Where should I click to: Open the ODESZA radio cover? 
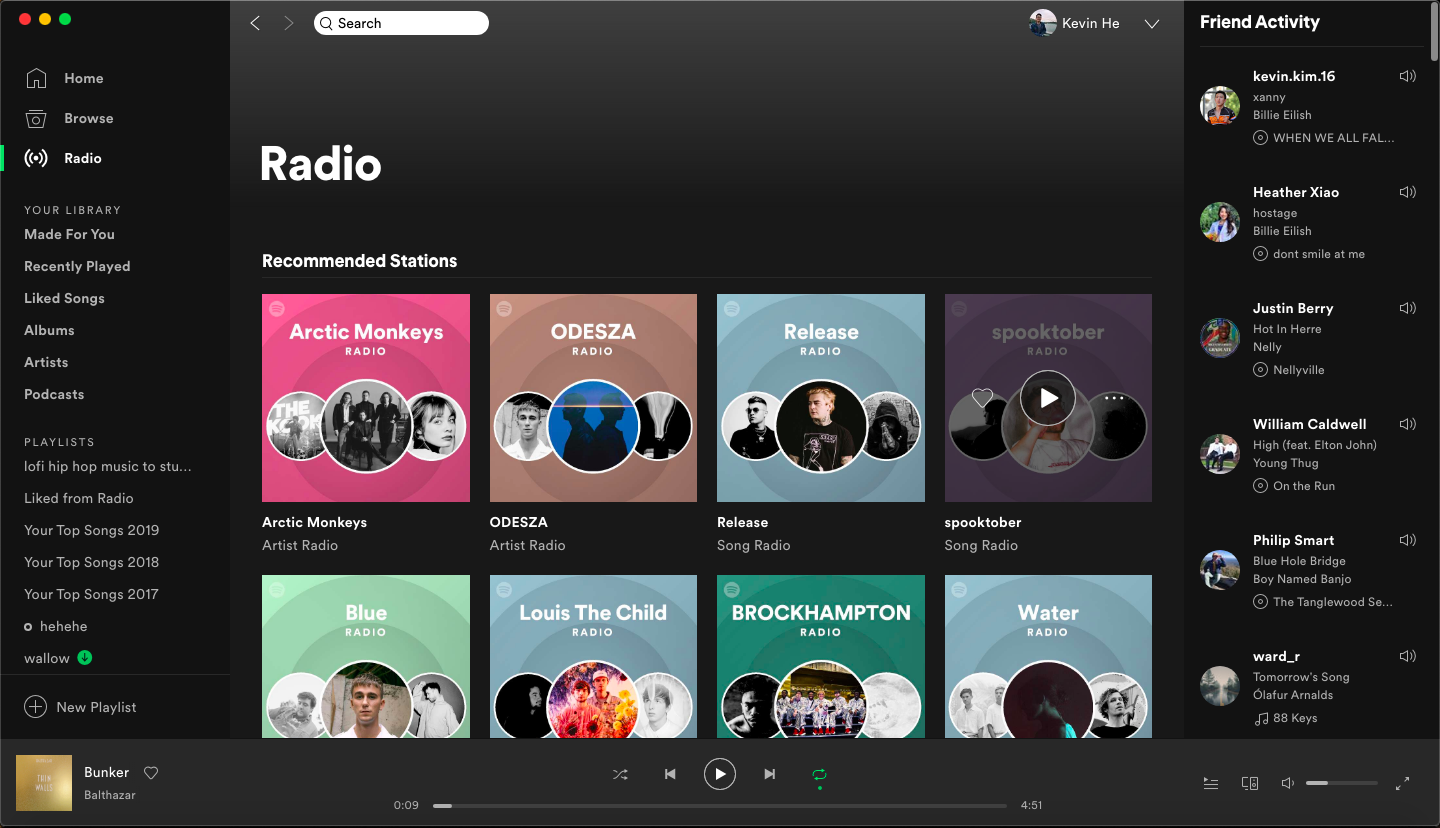click(593, 398)
